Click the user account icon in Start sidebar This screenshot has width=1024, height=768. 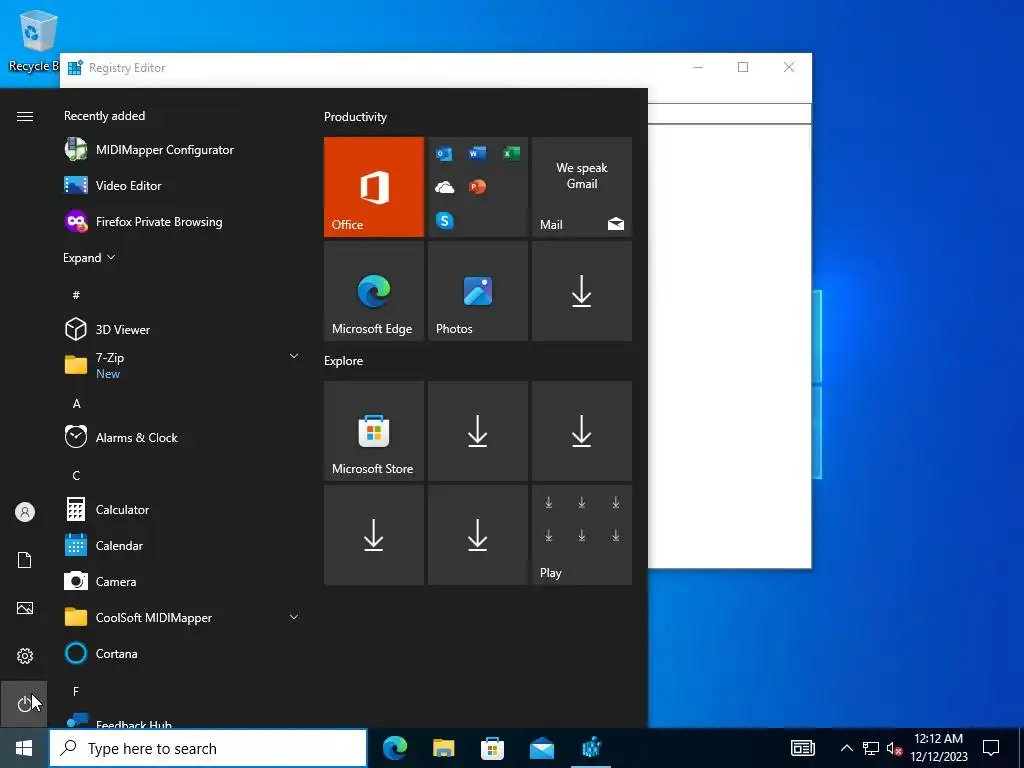[x=25, y=512]
